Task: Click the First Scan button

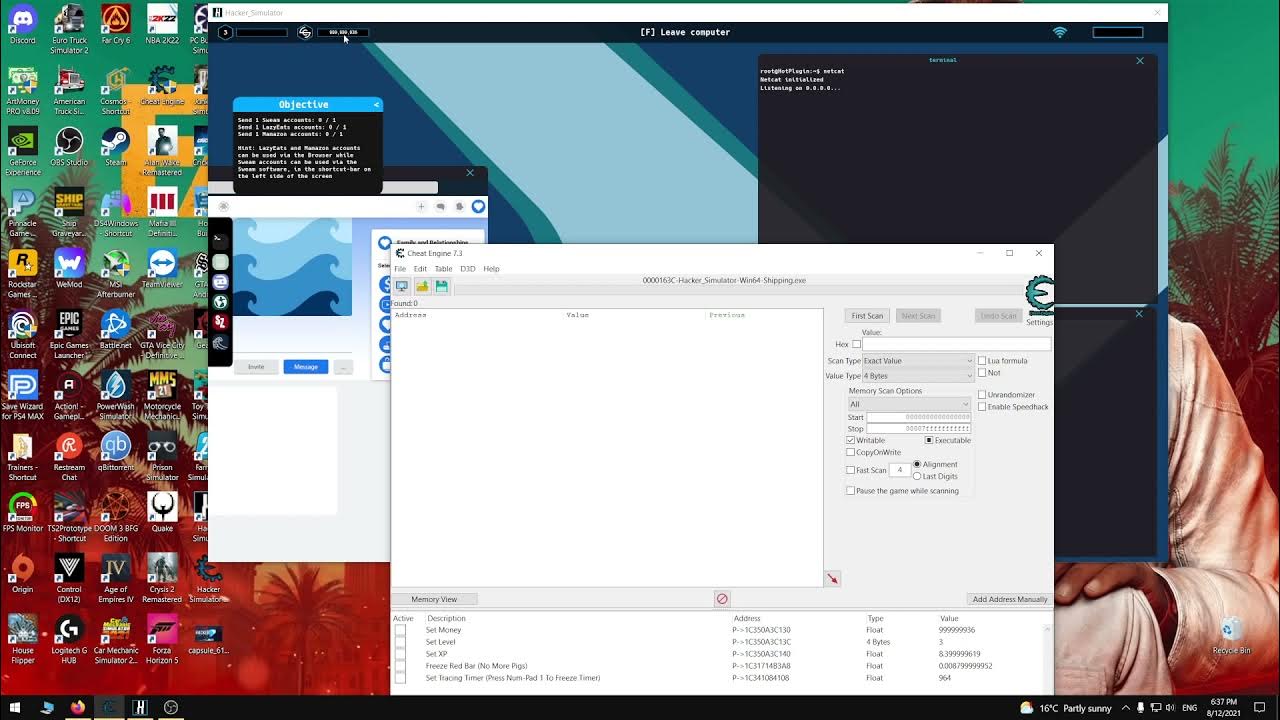Action: pyautogui.click(x=867, y=315)
